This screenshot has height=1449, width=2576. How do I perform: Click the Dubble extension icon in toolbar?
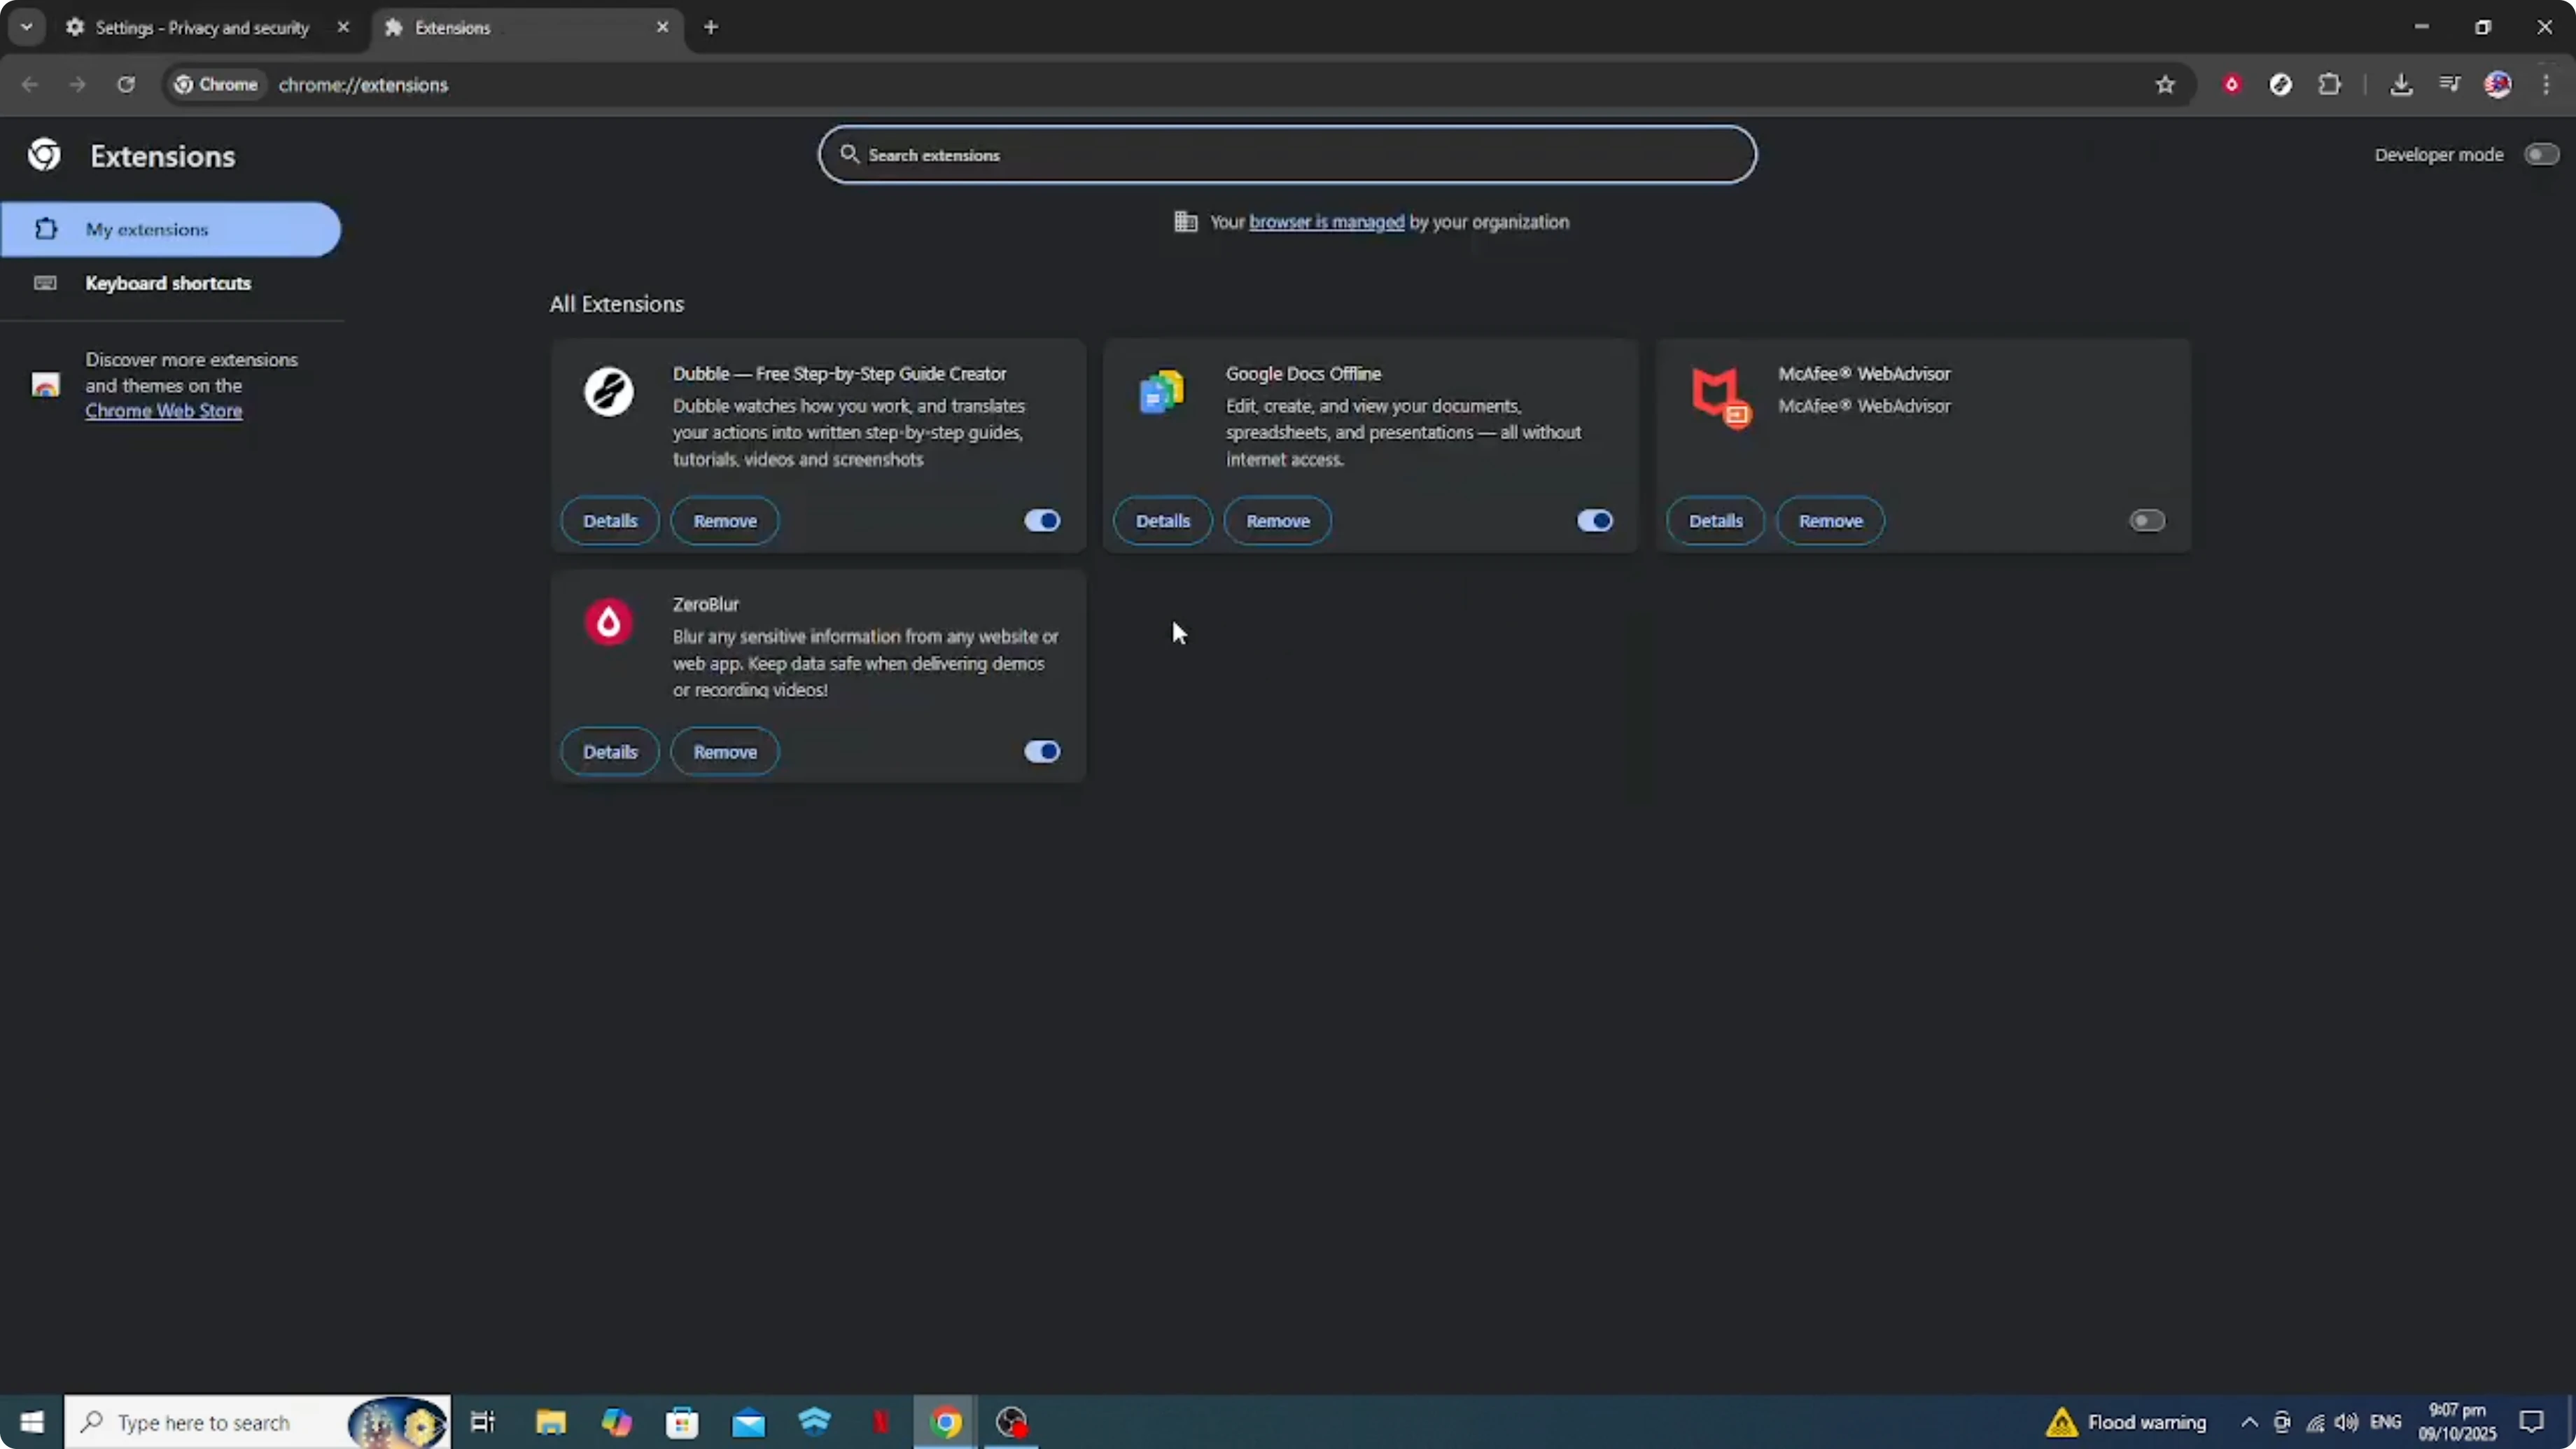tap(2280, 85)
